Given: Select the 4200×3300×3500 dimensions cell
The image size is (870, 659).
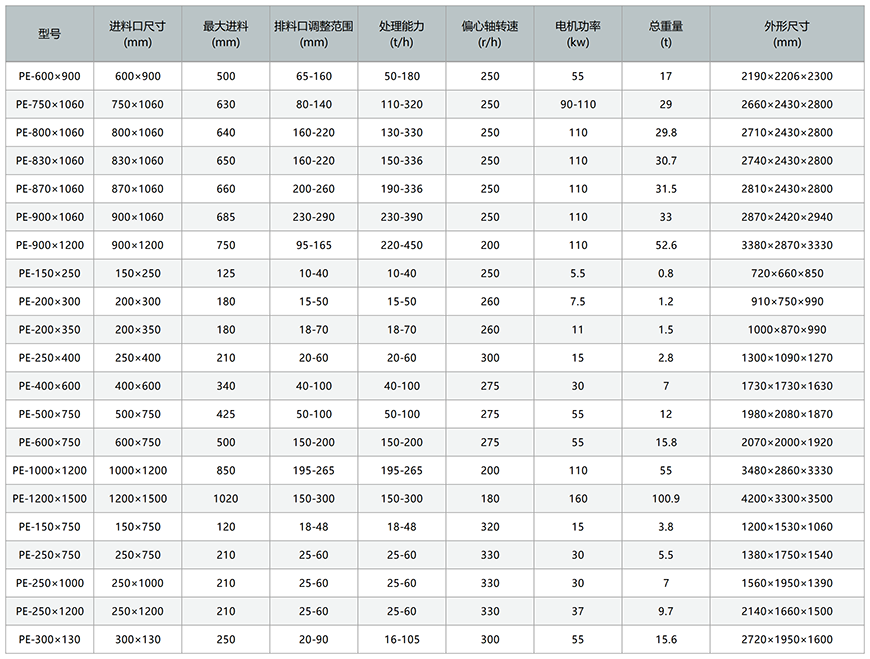Looking at the screenshot, I should click(x=787, y=499).
